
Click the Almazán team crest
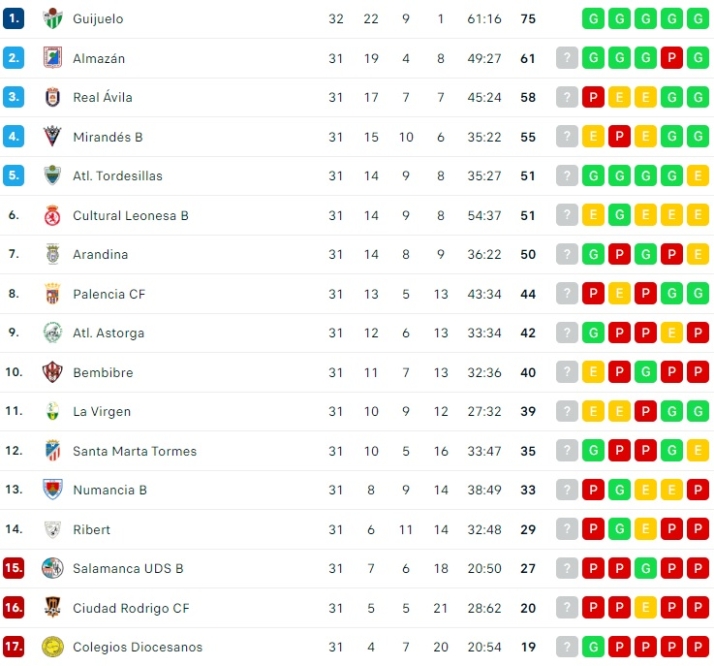52,58
